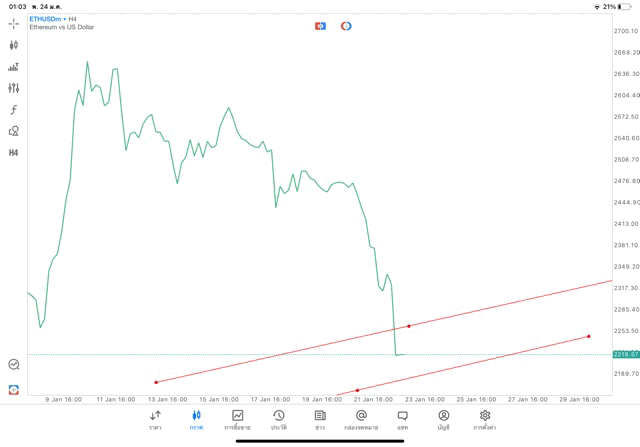Screen dimensions: 640x447
Task: Switch to the ราคา quotes tab
Action: (x=155, y=419)
